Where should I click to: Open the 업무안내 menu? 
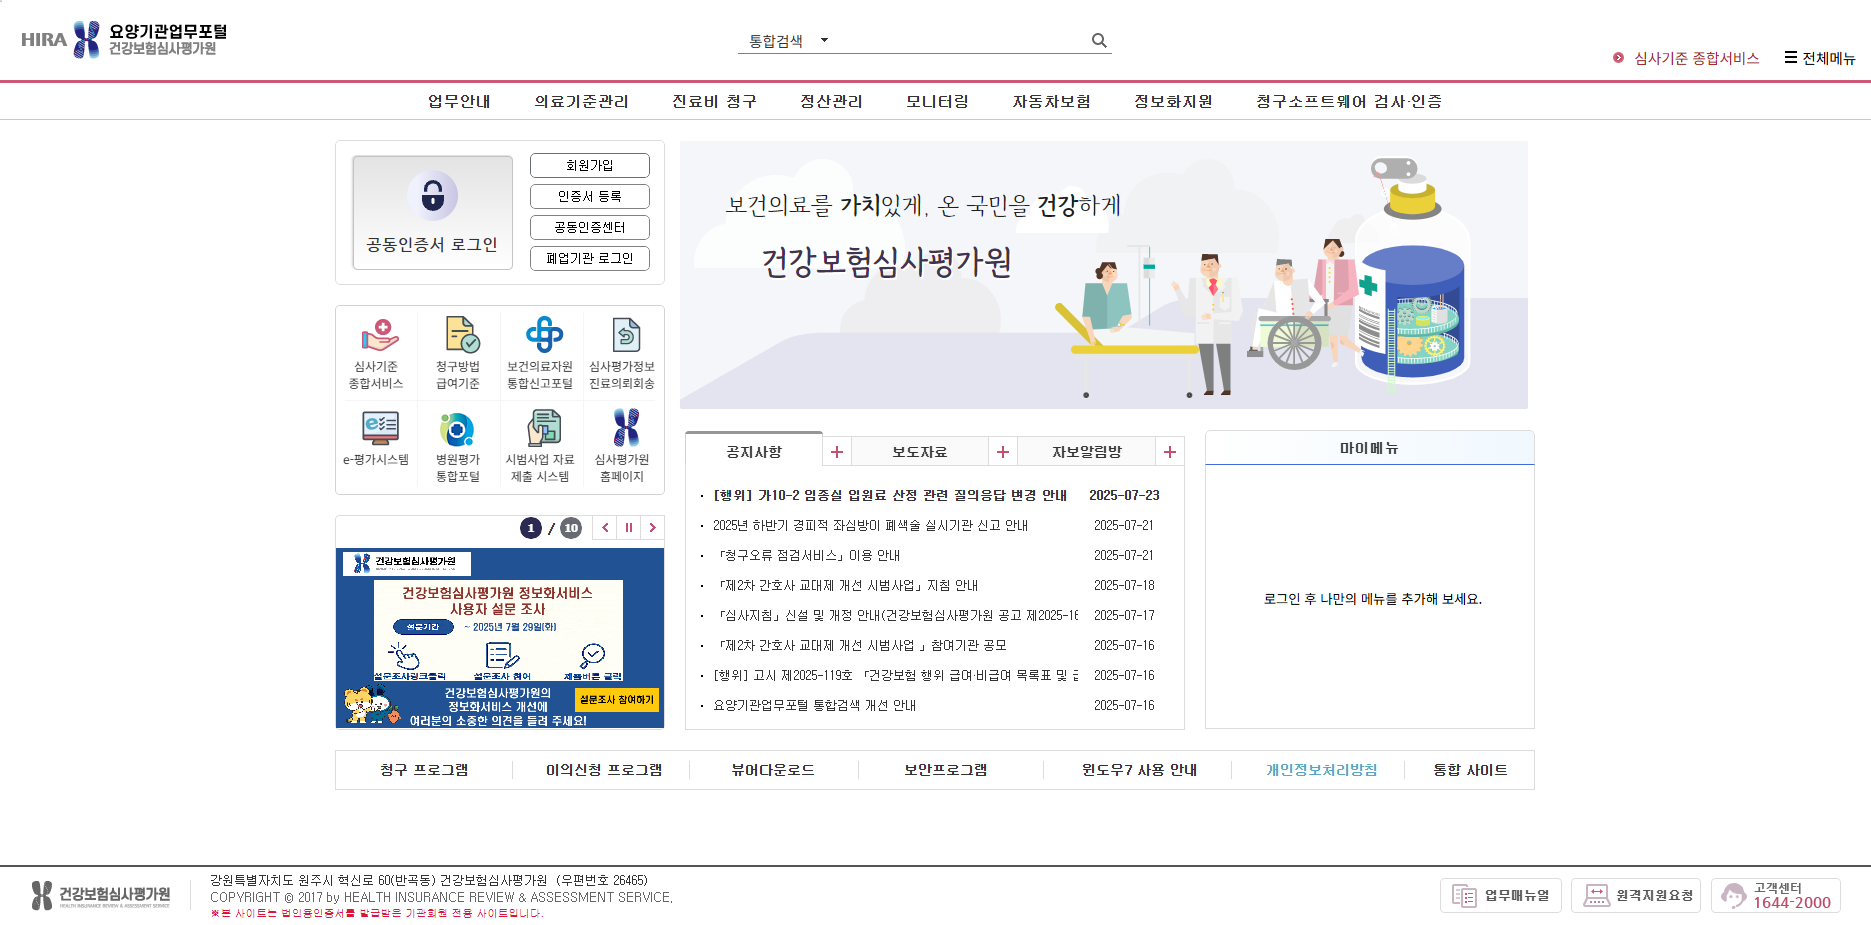pos(459,101)
